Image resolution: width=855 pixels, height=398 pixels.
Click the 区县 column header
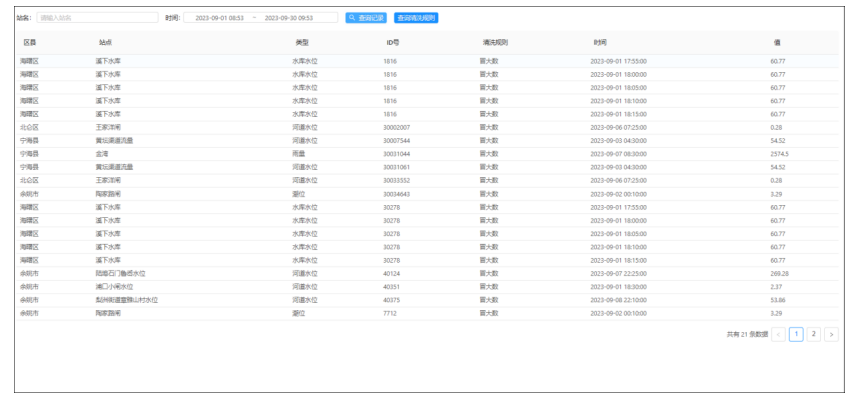29,43
